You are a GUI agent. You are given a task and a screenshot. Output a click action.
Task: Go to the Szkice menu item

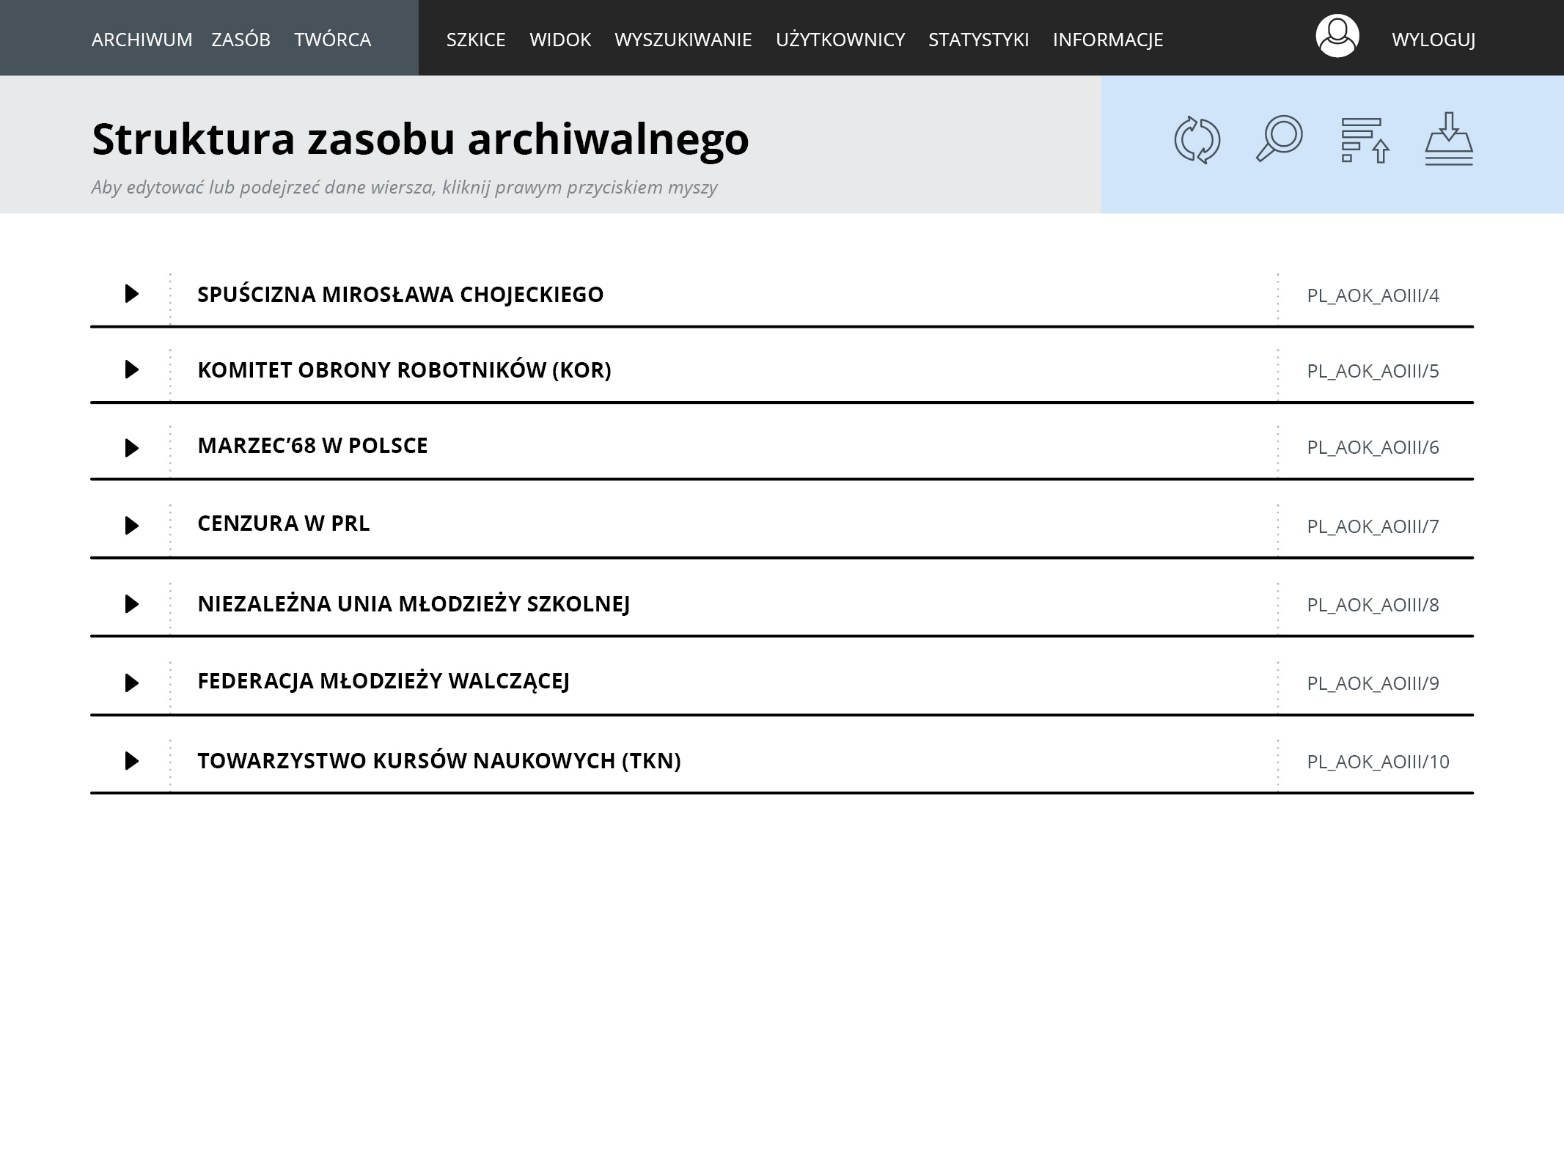(x=476, y=40)
